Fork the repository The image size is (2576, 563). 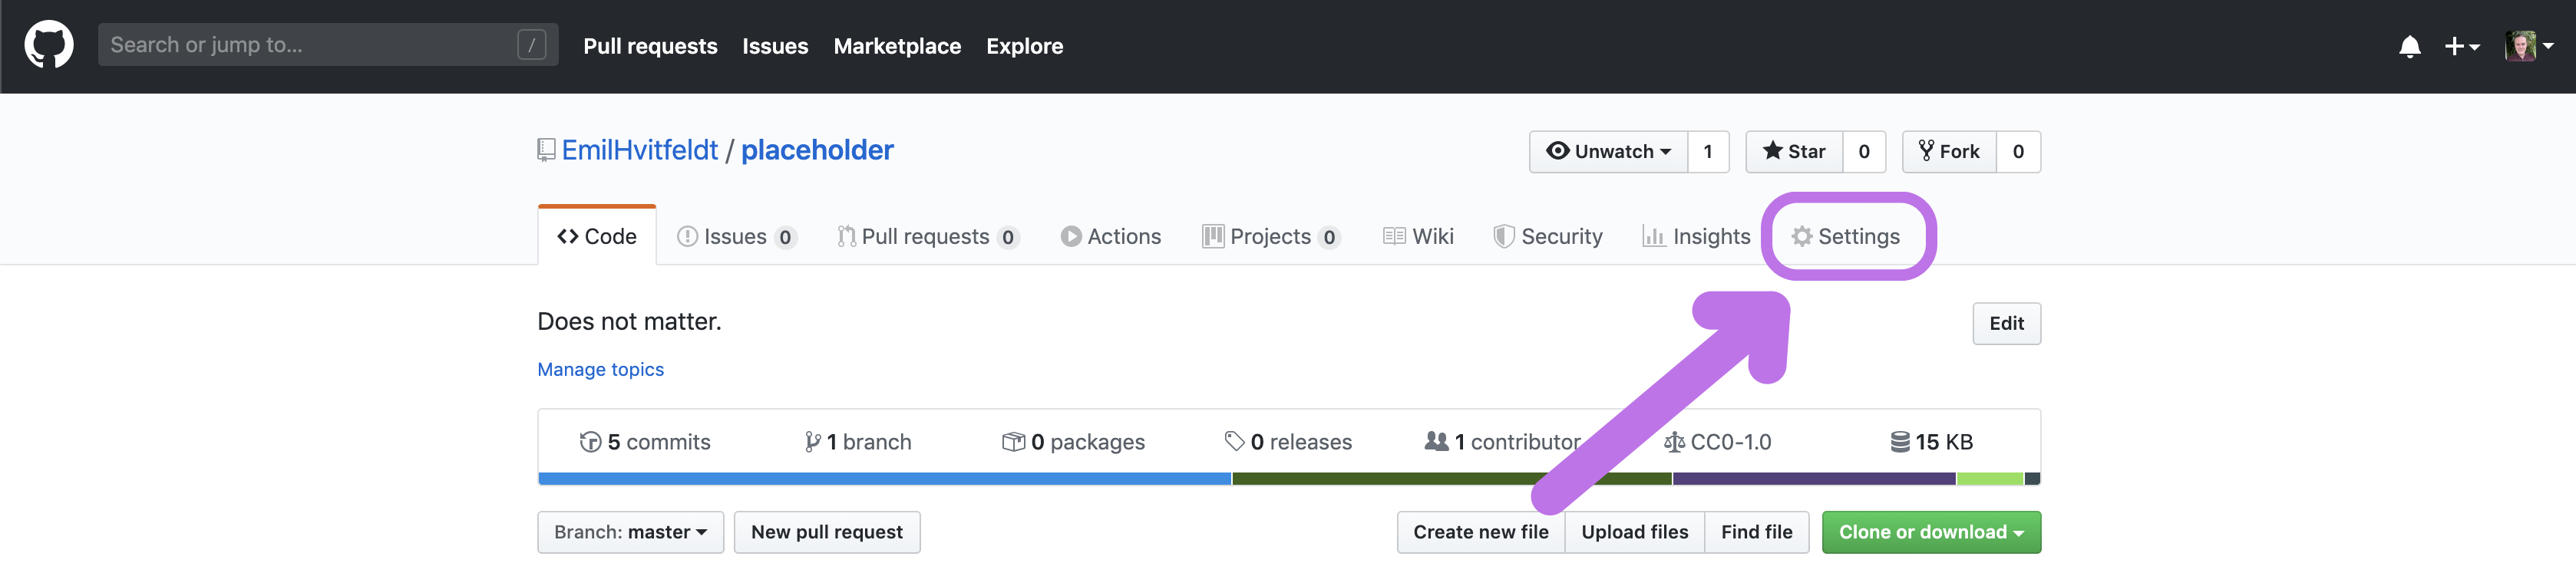1949,151
